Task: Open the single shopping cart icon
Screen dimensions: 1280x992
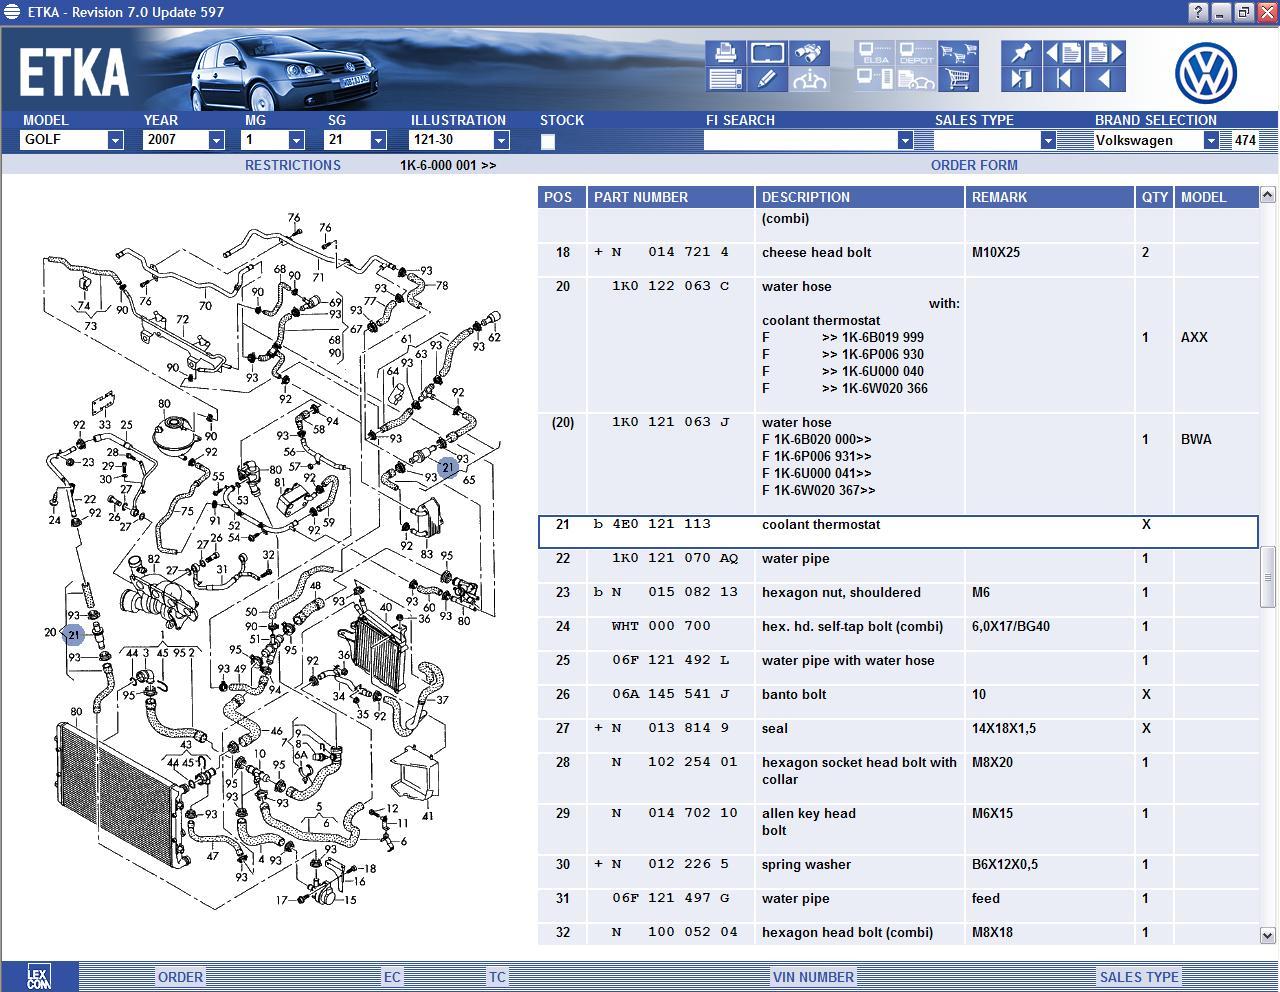Action: (958, 80)
